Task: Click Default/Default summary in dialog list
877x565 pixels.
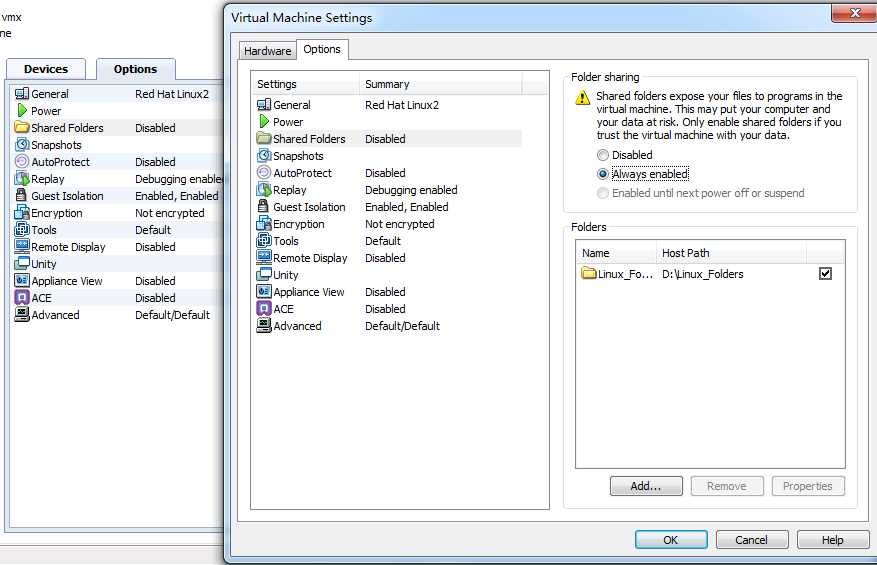Action: [402, 326]
